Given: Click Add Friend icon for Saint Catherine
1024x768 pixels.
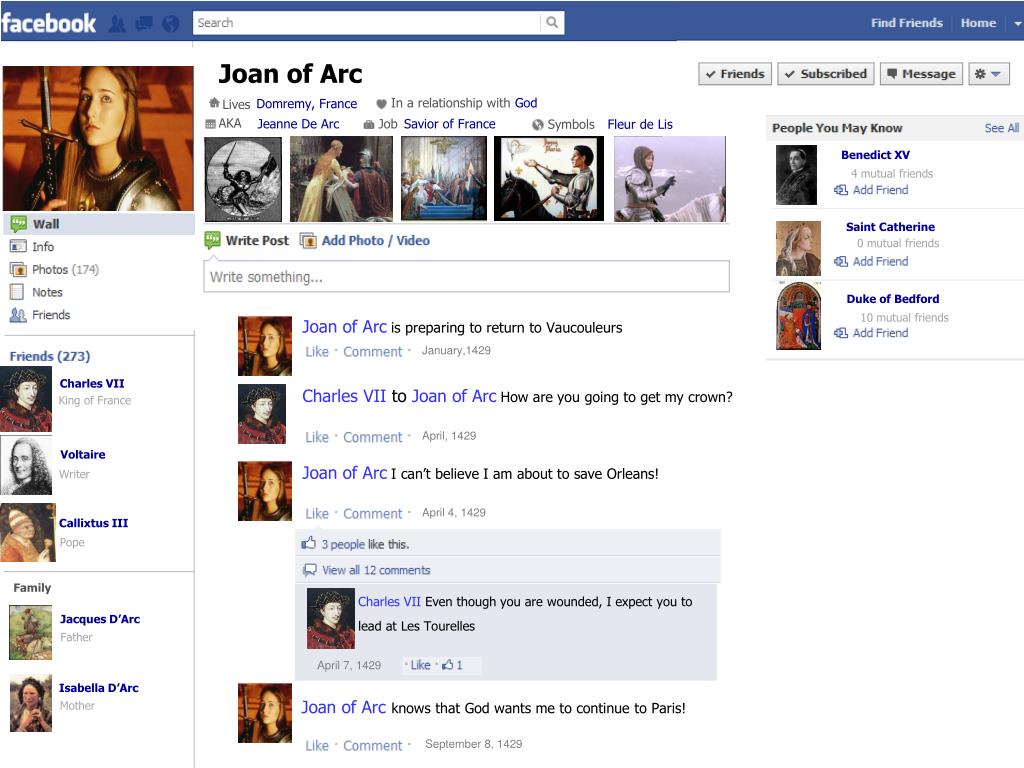Looking at the screenshot, I should (x=840, y=261).
